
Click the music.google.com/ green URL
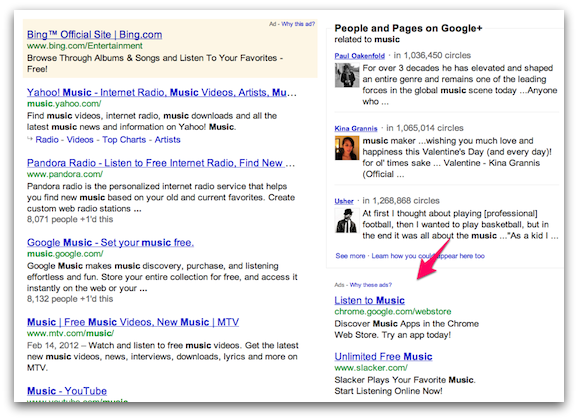65,254
